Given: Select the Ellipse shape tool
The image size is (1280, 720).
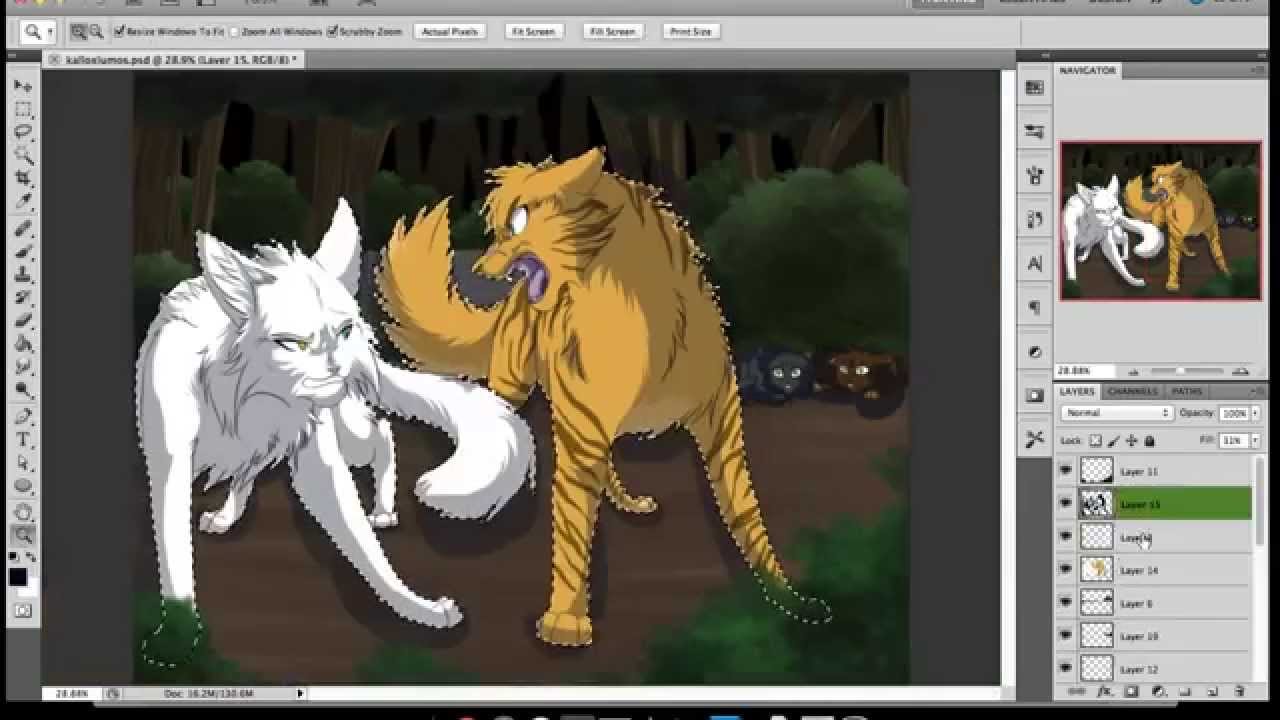Looking at the screenshot, I should [x=23, y=487].
